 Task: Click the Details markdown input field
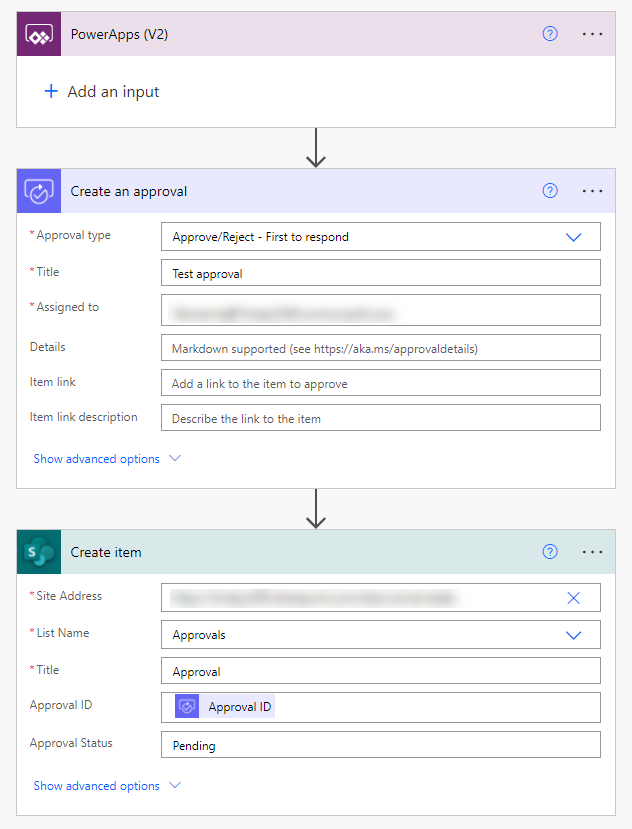coord(380,348)
